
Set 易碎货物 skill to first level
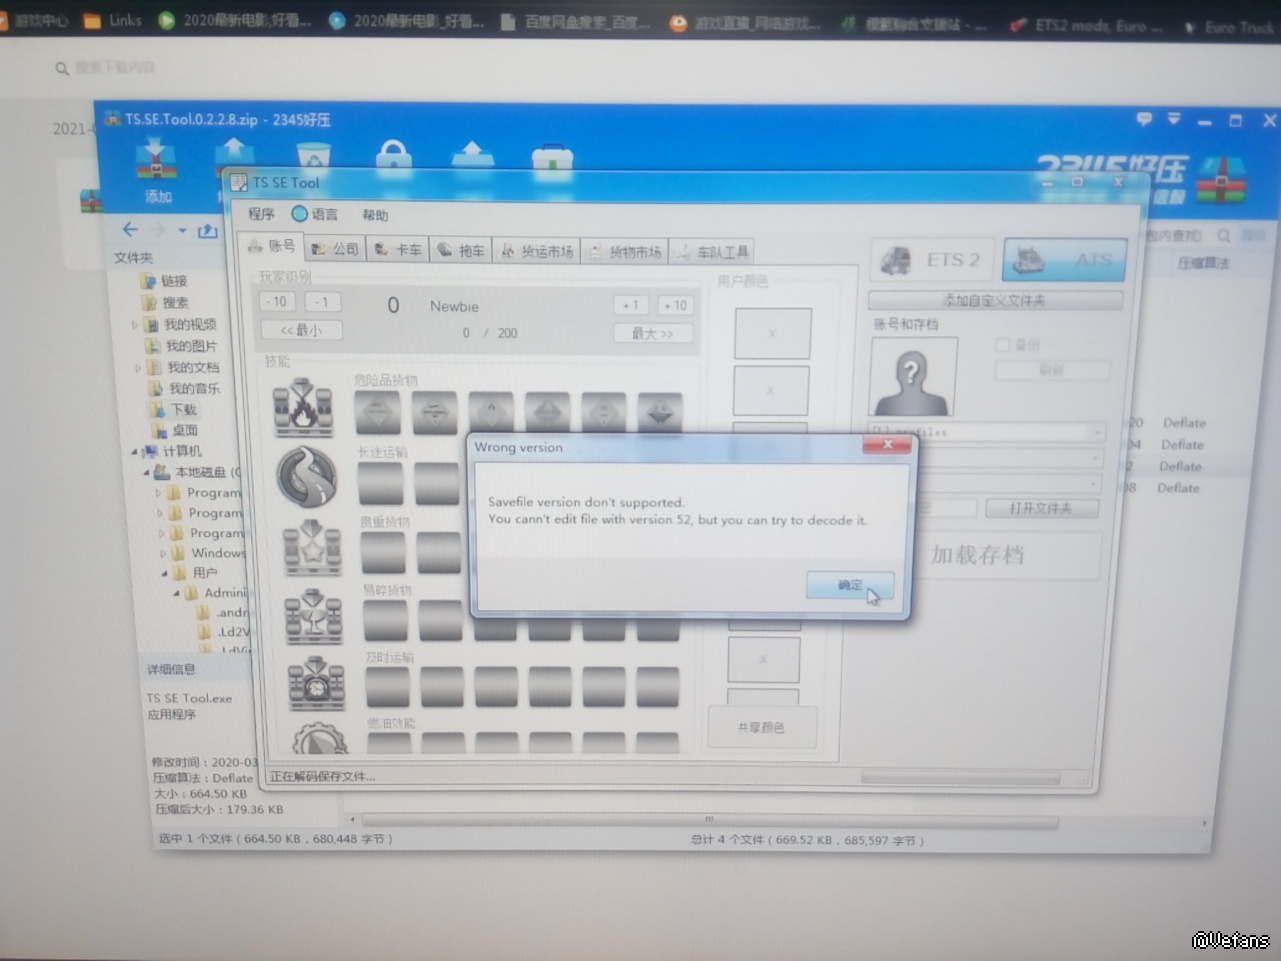(x=386, y=620)
